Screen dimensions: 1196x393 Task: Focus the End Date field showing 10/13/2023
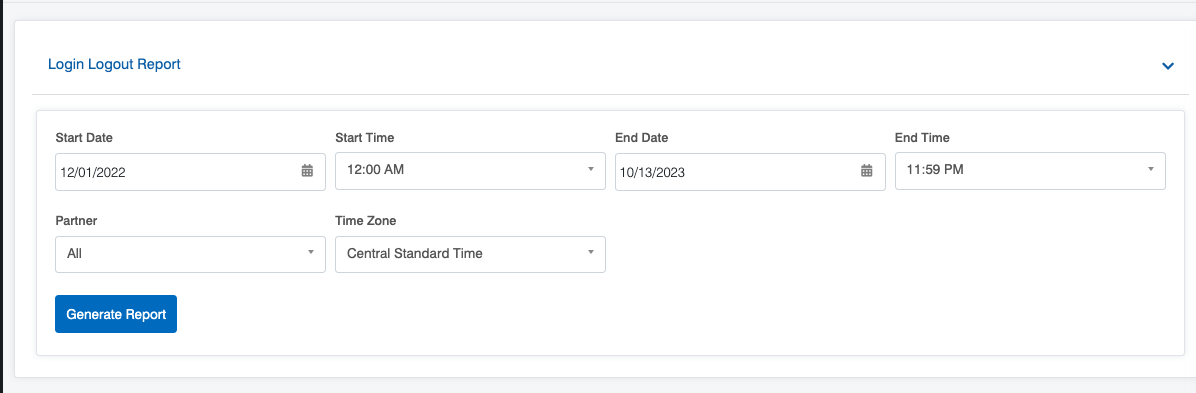[x=750, y=172]
